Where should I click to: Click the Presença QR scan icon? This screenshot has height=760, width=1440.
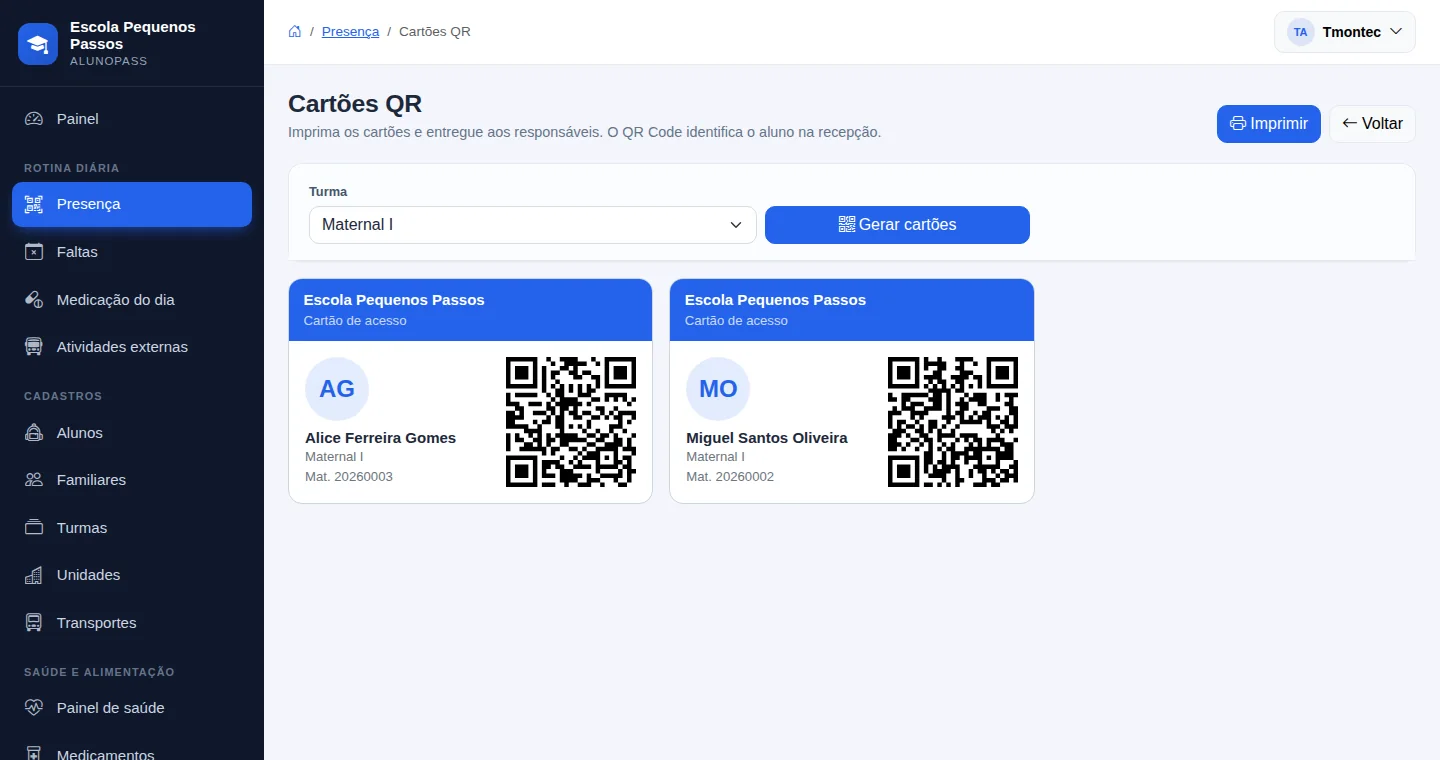point(34,204)
